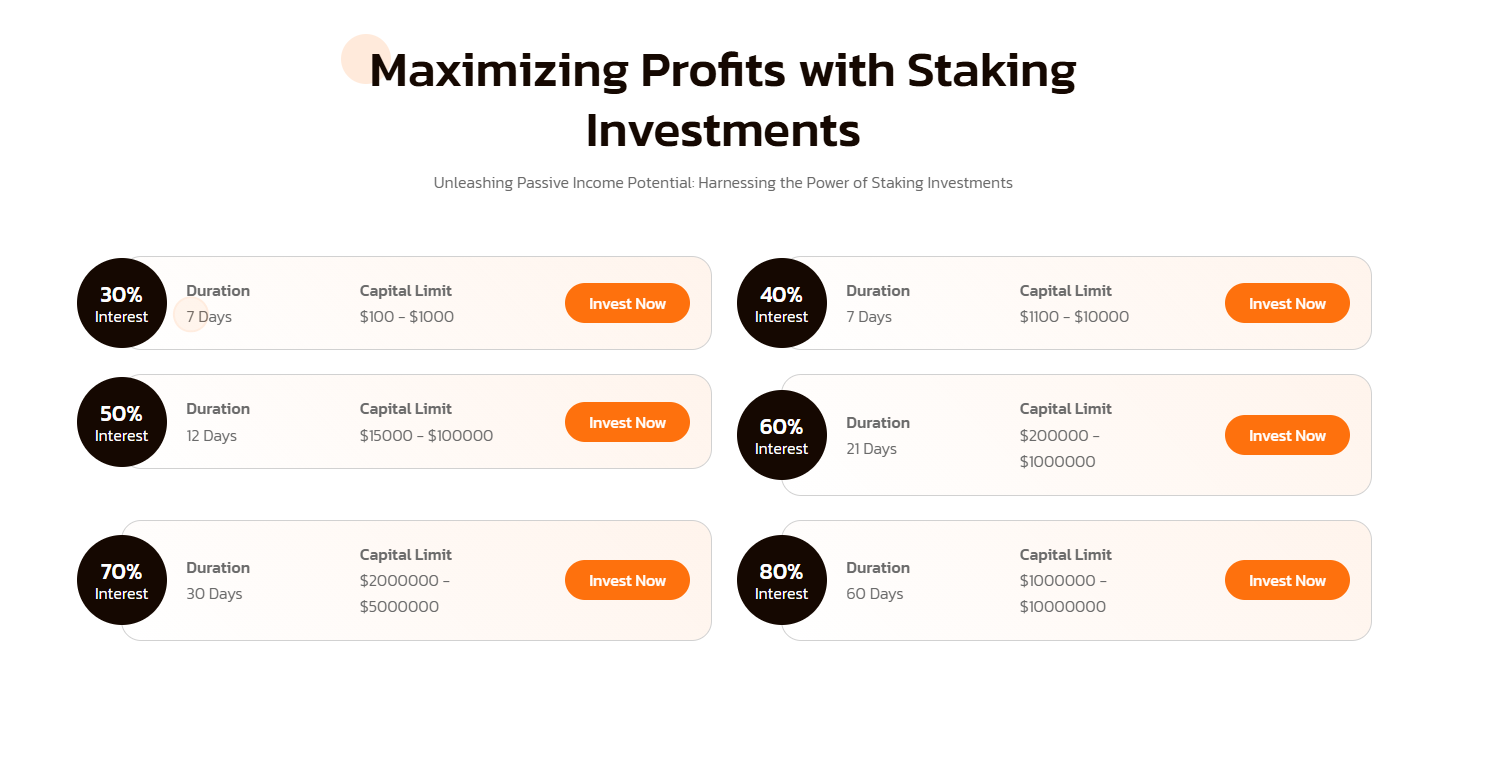
Task: Select the 21 Days duration value
Action: pos(872,449)
